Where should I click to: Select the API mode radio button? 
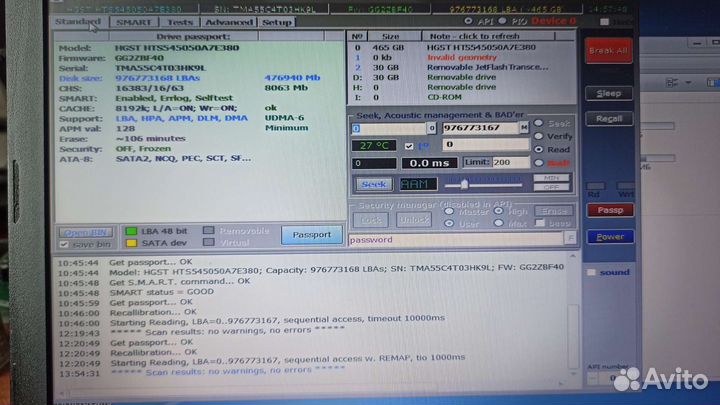pyautogui.click(x=468, y=21)
